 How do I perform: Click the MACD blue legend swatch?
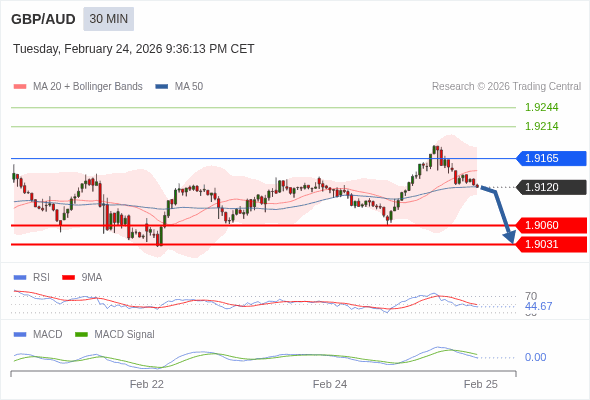(20, 335)
